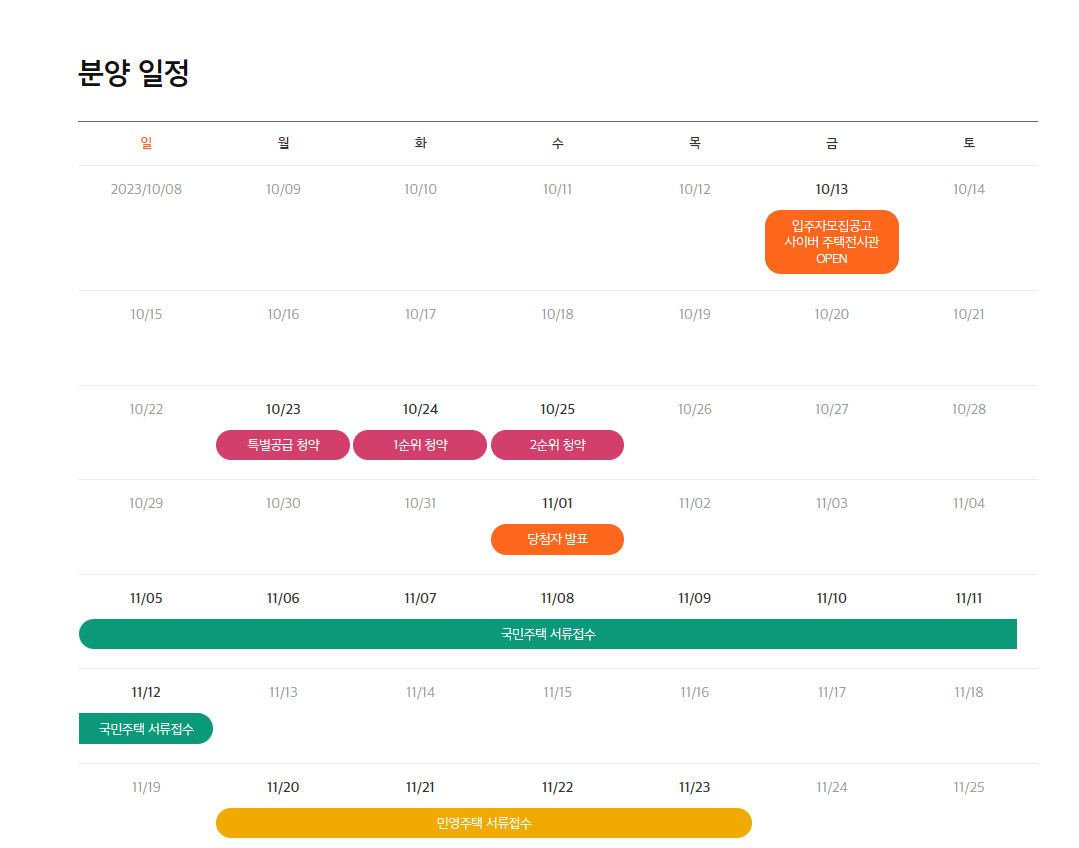Select the 금 (Friday) column header
Viewport: 1079px width, 848px height.
pyautogui.click(x=832, y=142)
